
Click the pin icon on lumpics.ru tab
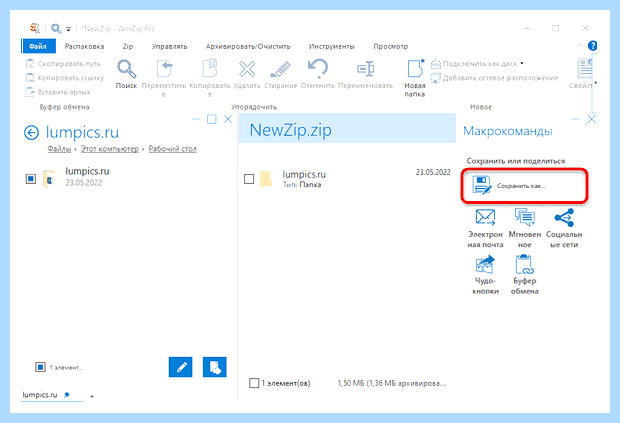point(67,395)
